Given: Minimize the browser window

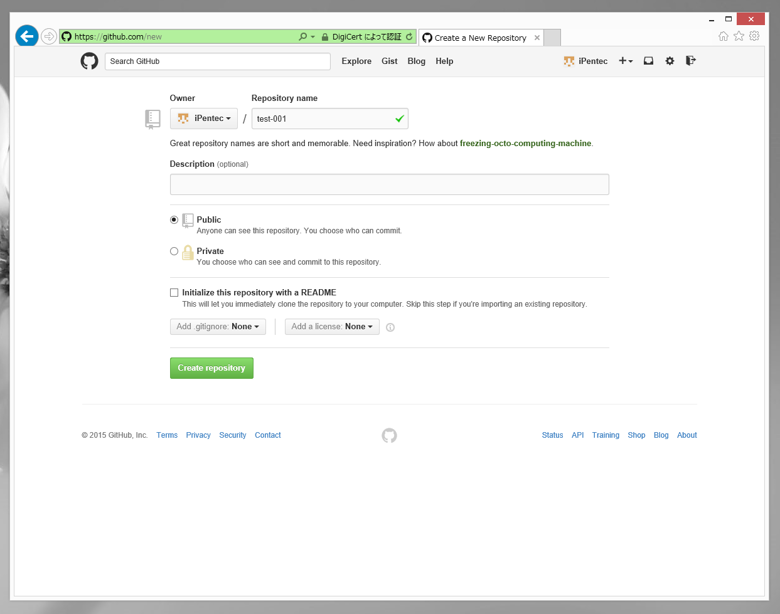Looking at the screenshot, I should [x=711, y=19].
